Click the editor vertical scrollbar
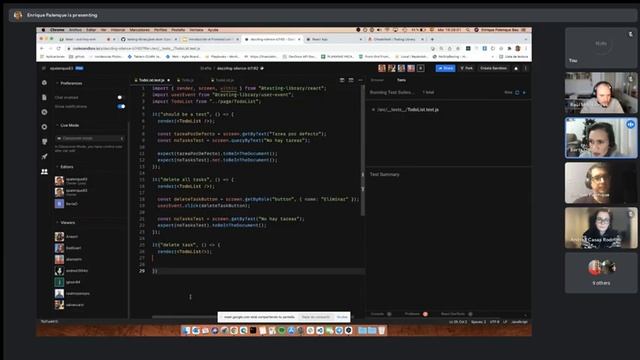The height and width of the screenshot is (360, 640). pos(362,150)
